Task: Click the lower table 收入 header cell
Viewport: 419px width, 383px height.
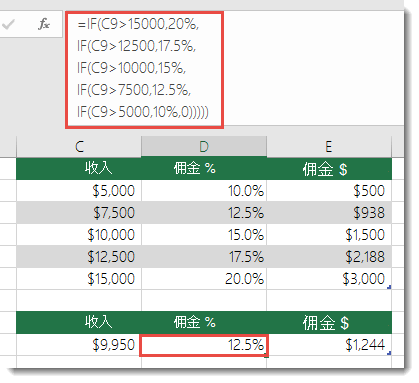Action: coord(79,322)
